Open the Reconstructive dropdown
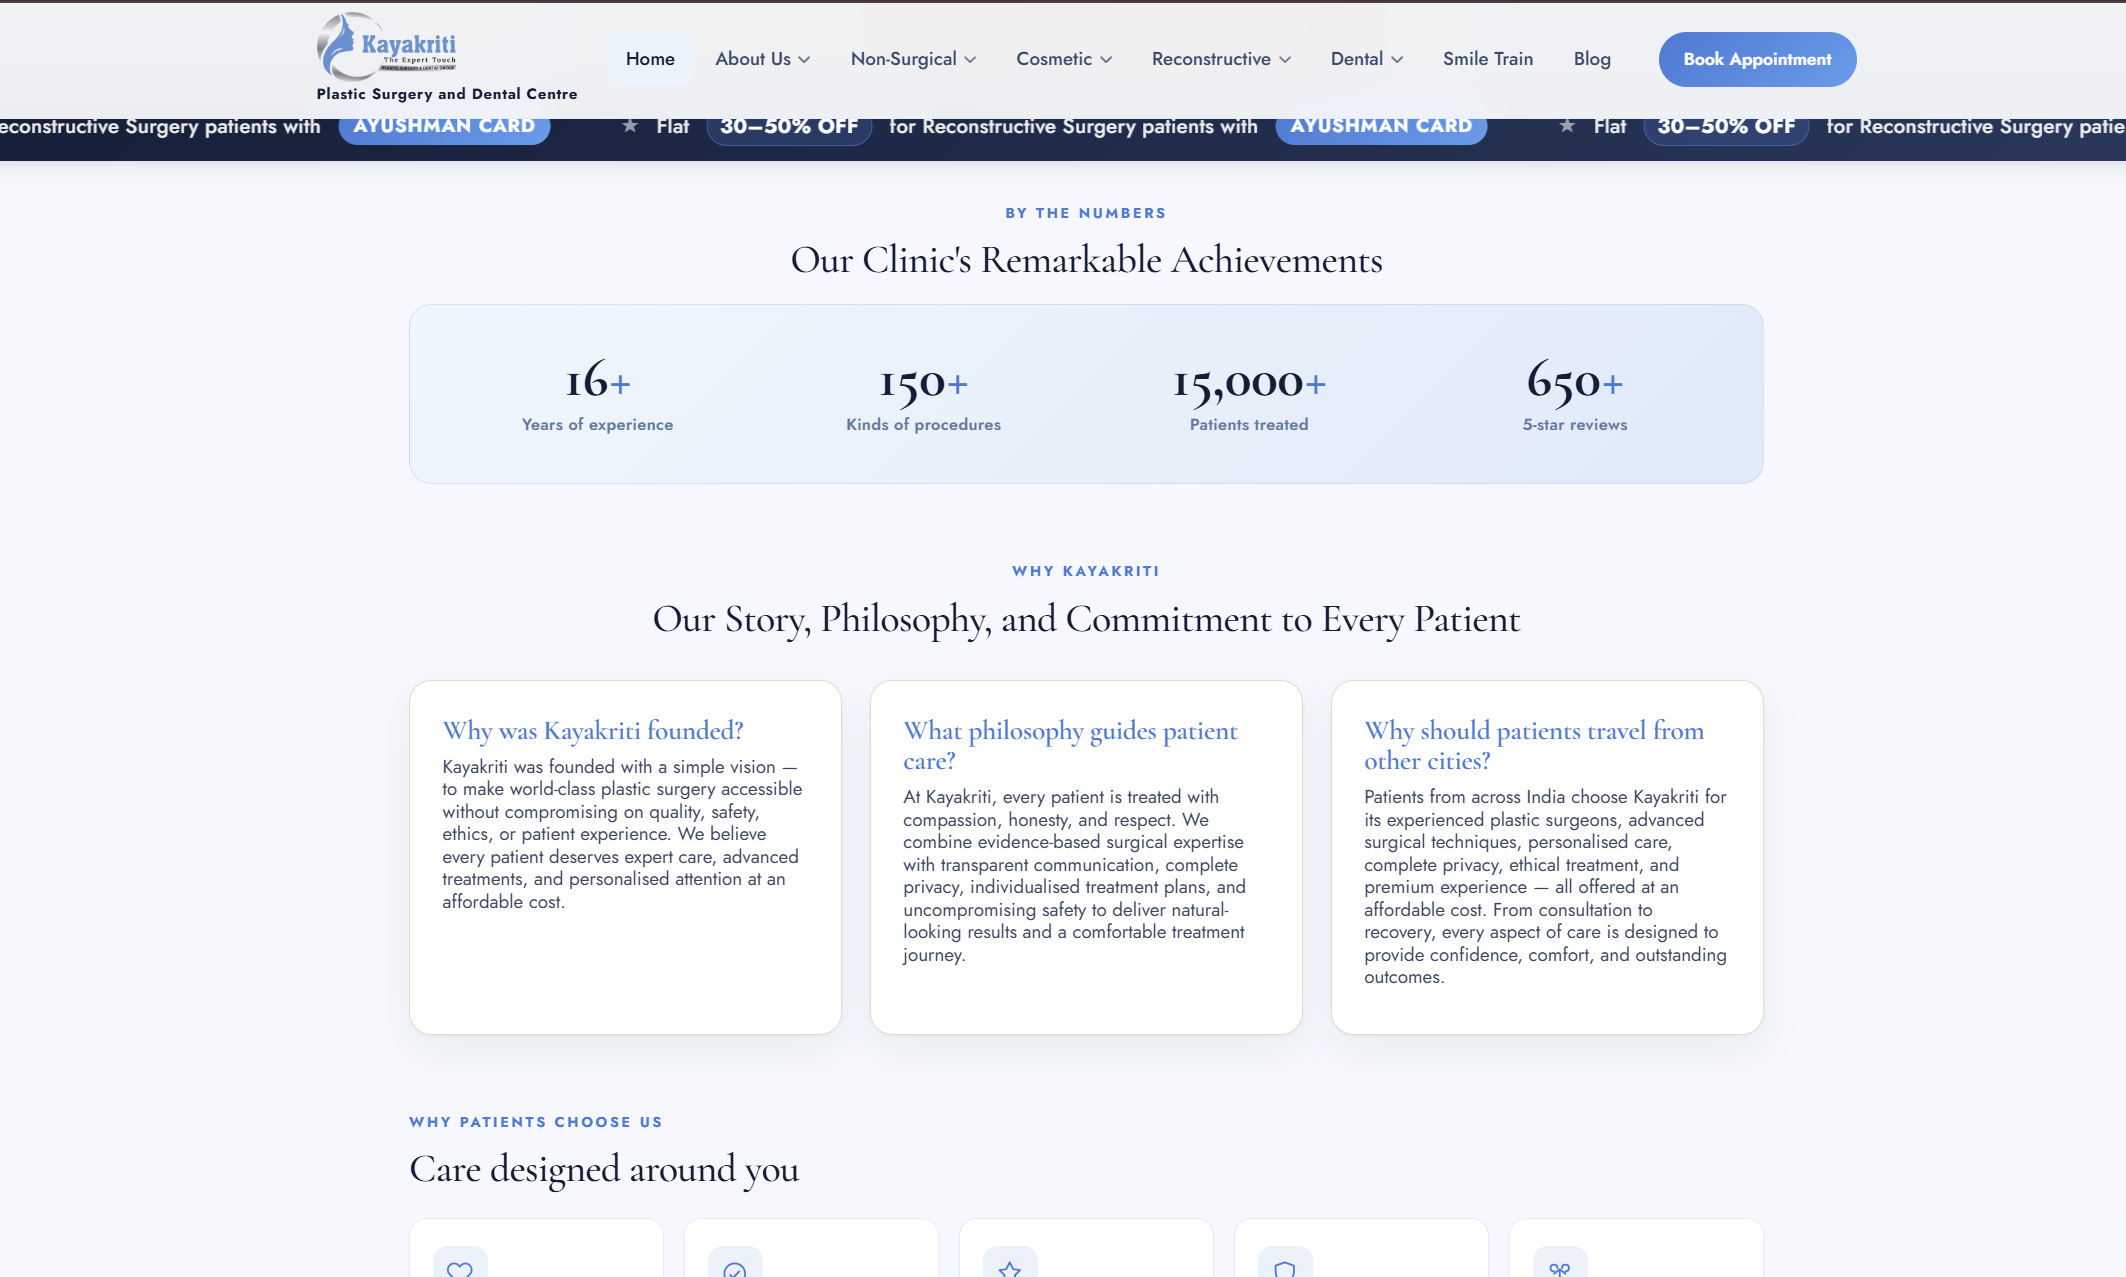 point(1221,59)
